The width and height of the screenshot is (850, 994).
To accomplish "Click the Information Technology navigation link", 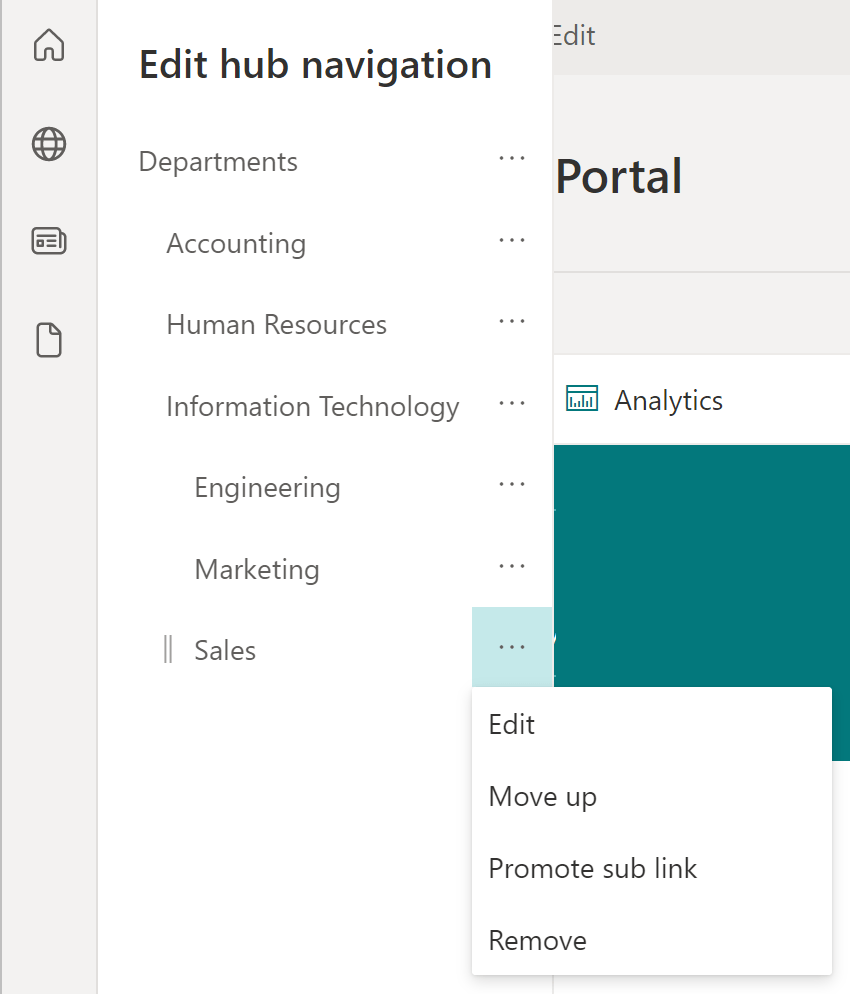I will click(x=312, y=407).
